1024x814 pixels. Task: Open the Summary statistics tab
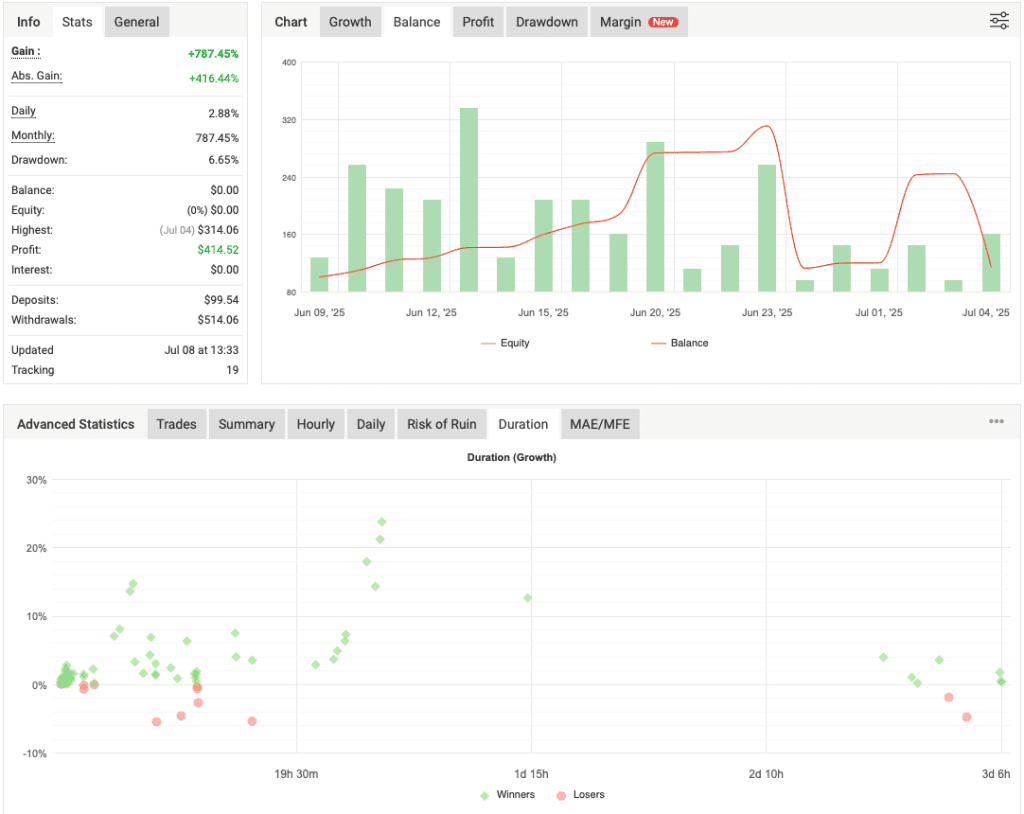click(246, 423)
